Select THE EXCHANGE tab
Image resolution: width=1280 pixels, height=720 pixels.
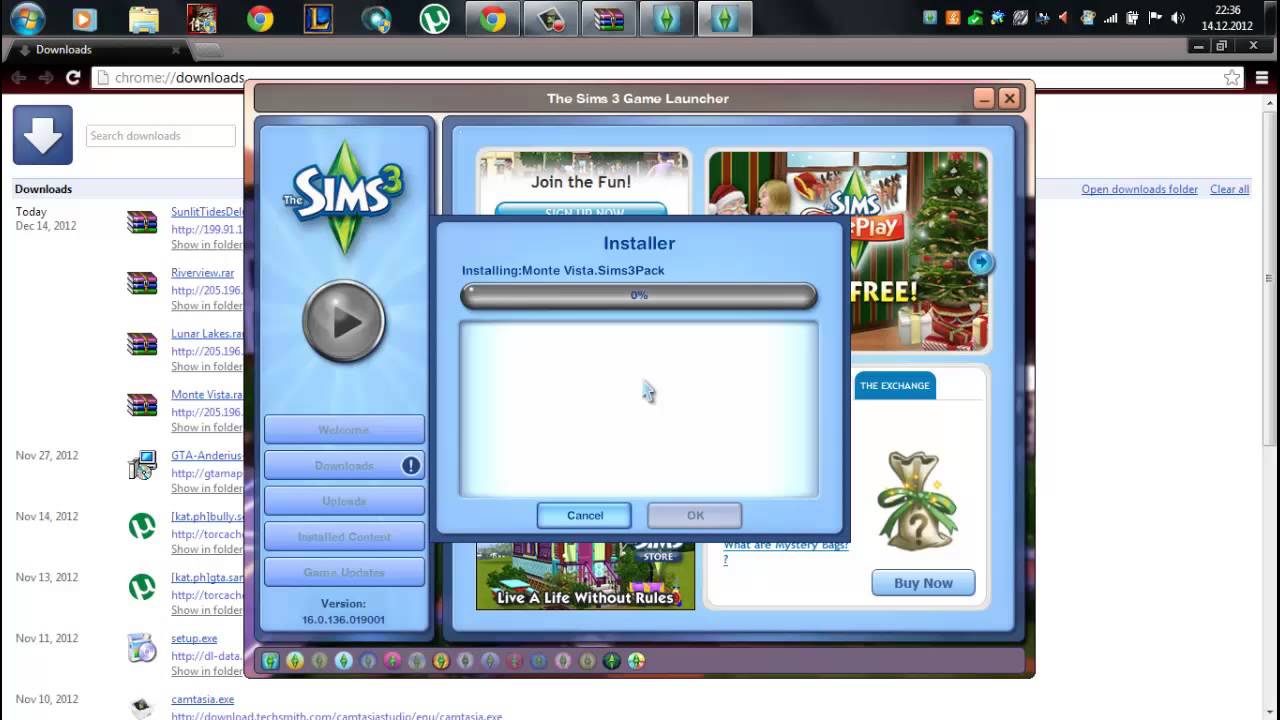895,386
